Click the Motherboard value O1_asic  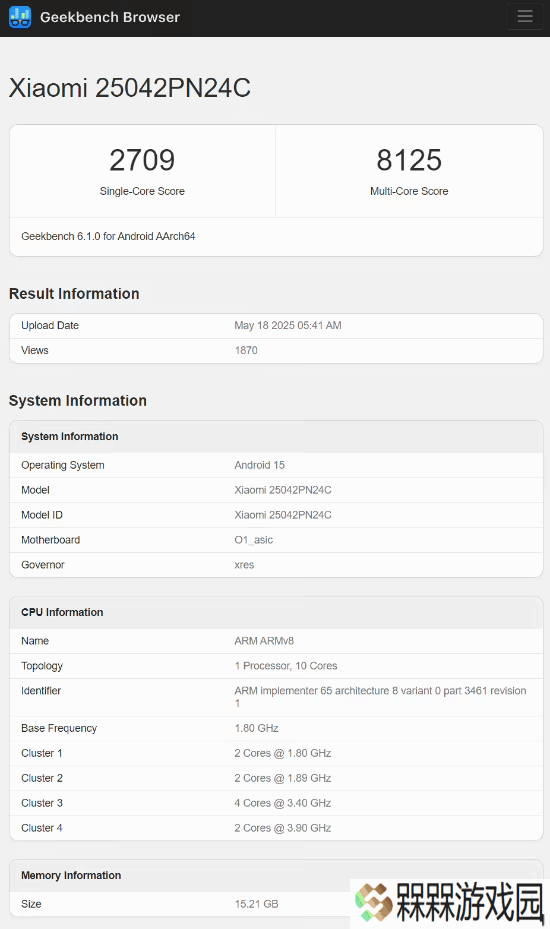click(254, 540)
